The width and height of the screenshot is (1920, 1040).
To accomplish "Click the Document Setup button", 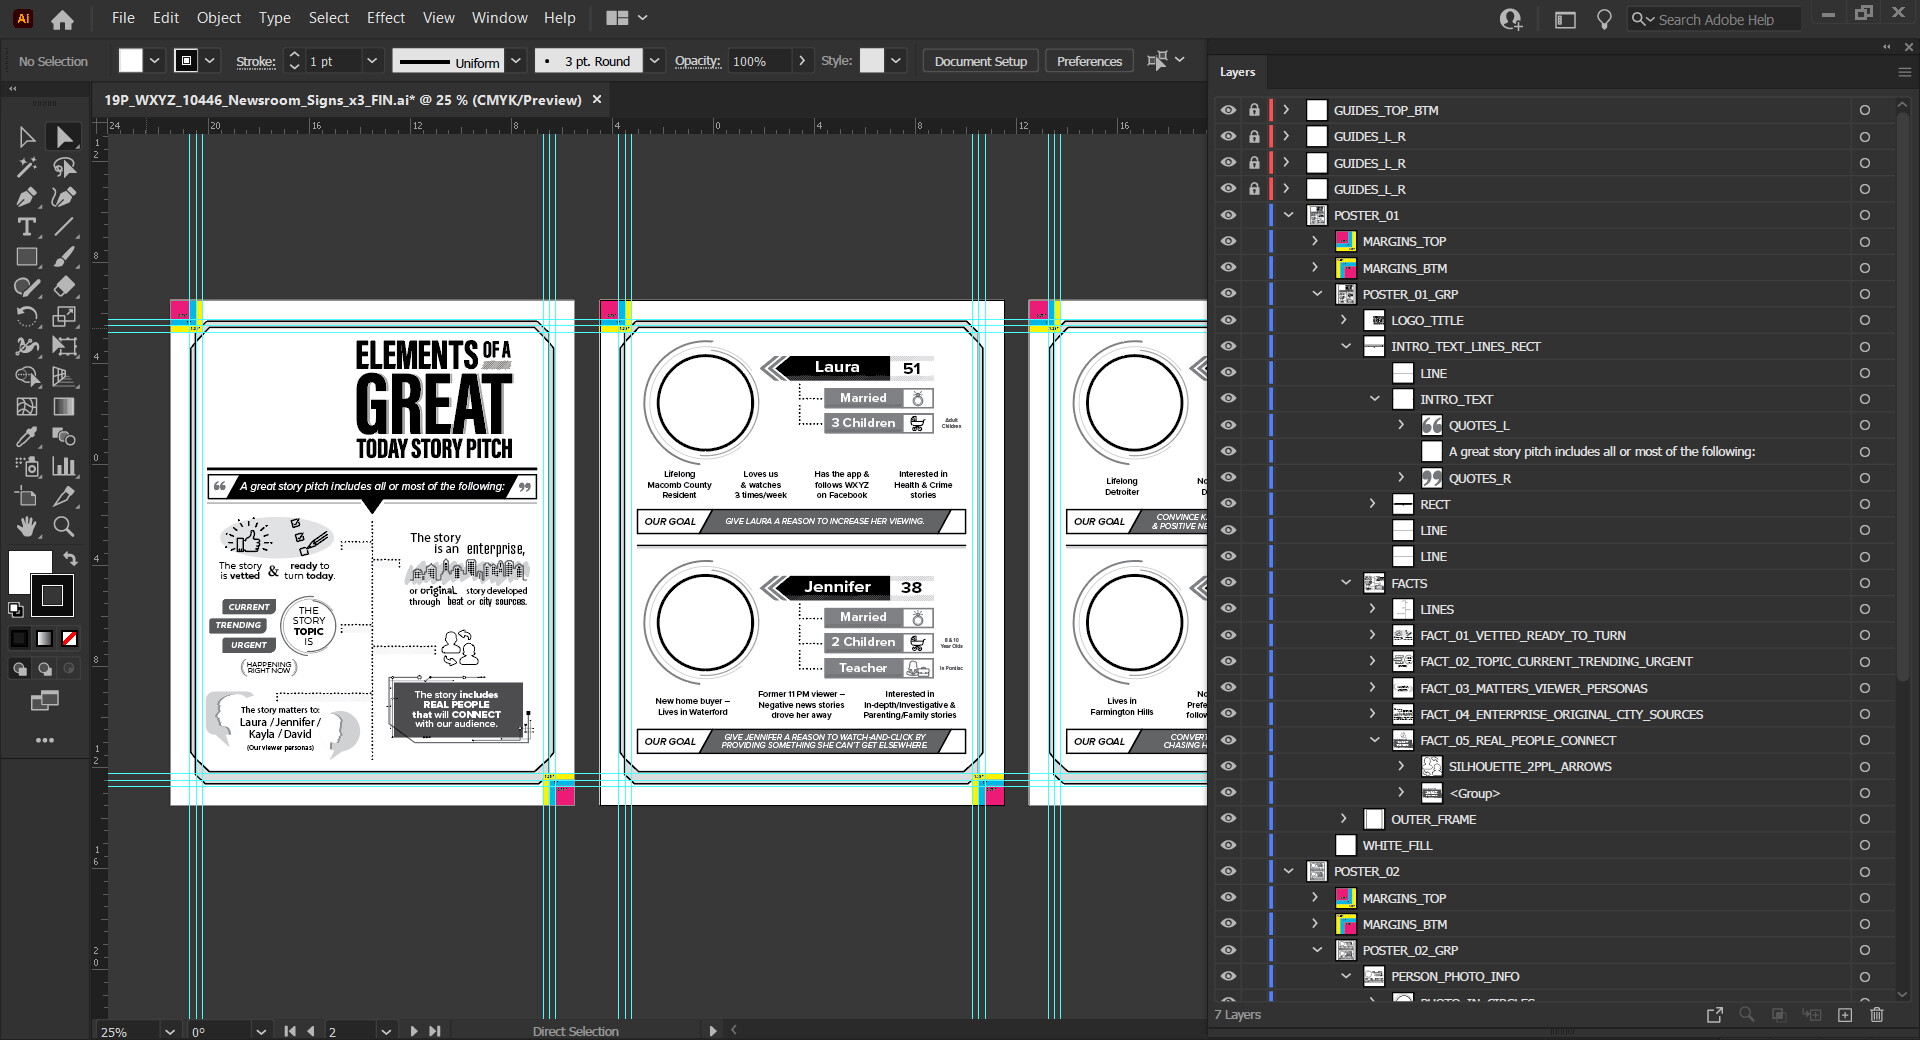I will pos(980,61).
